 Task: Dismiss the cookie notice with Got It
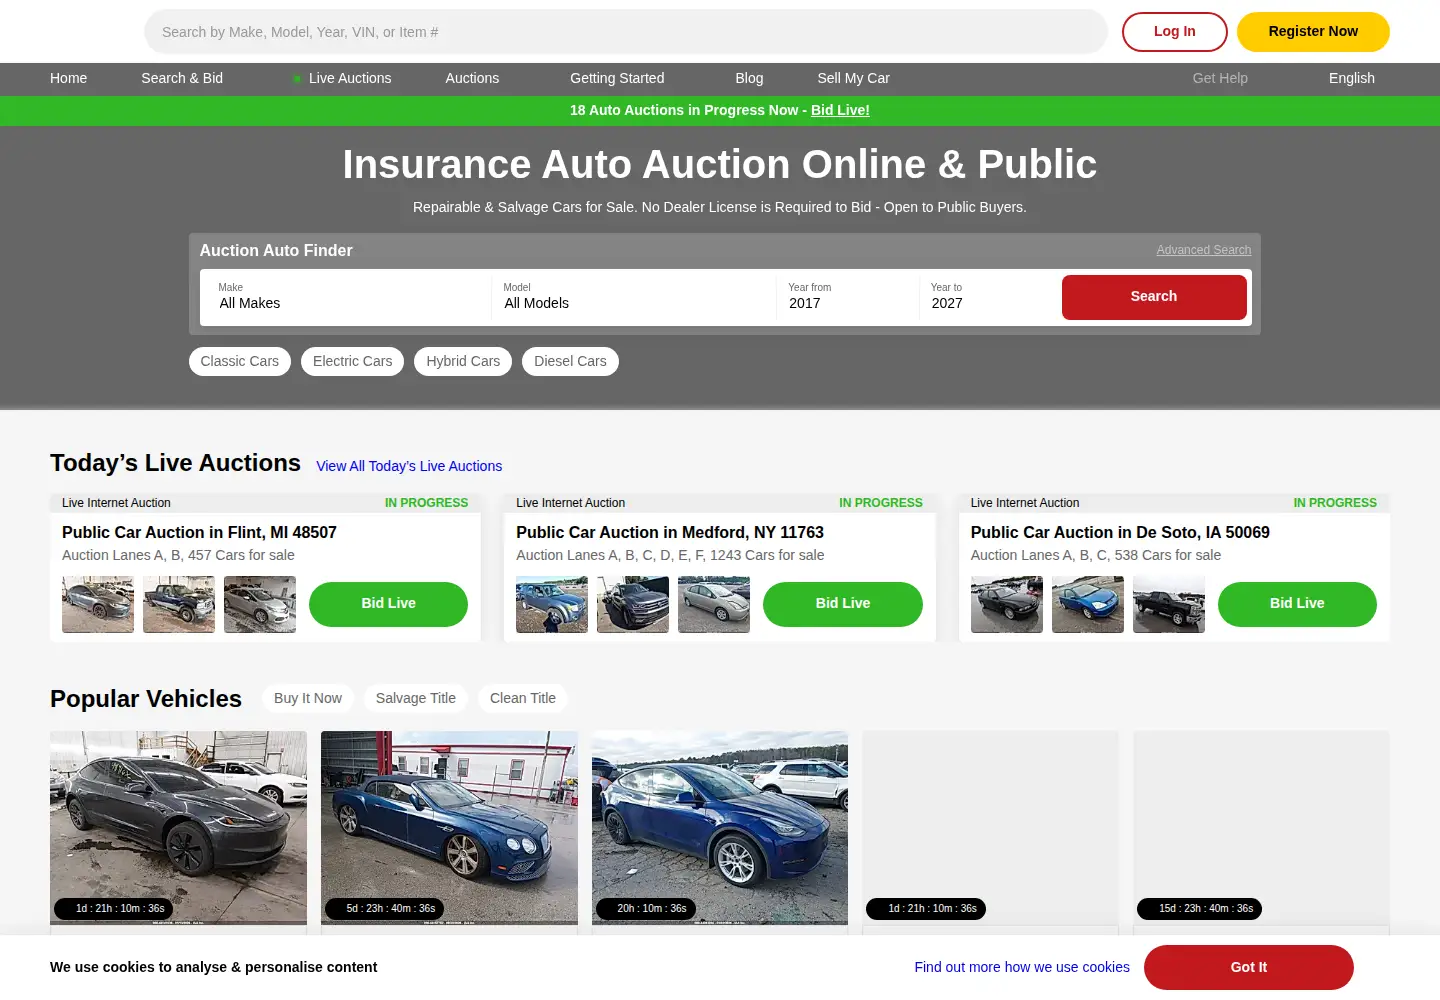point(1249,967)
